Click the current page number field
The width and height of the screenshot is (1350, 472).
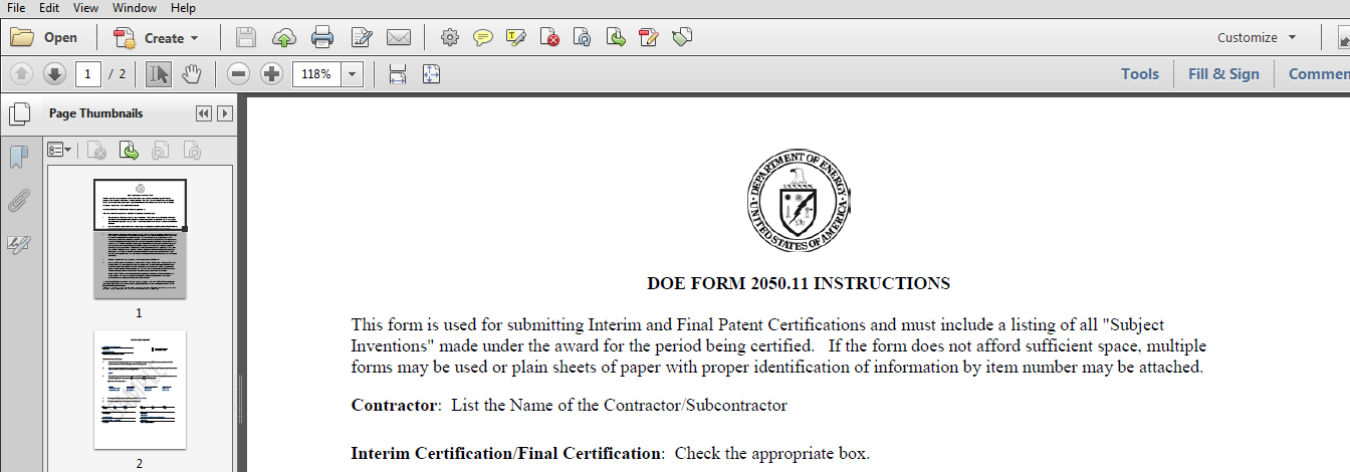(88, 74)
